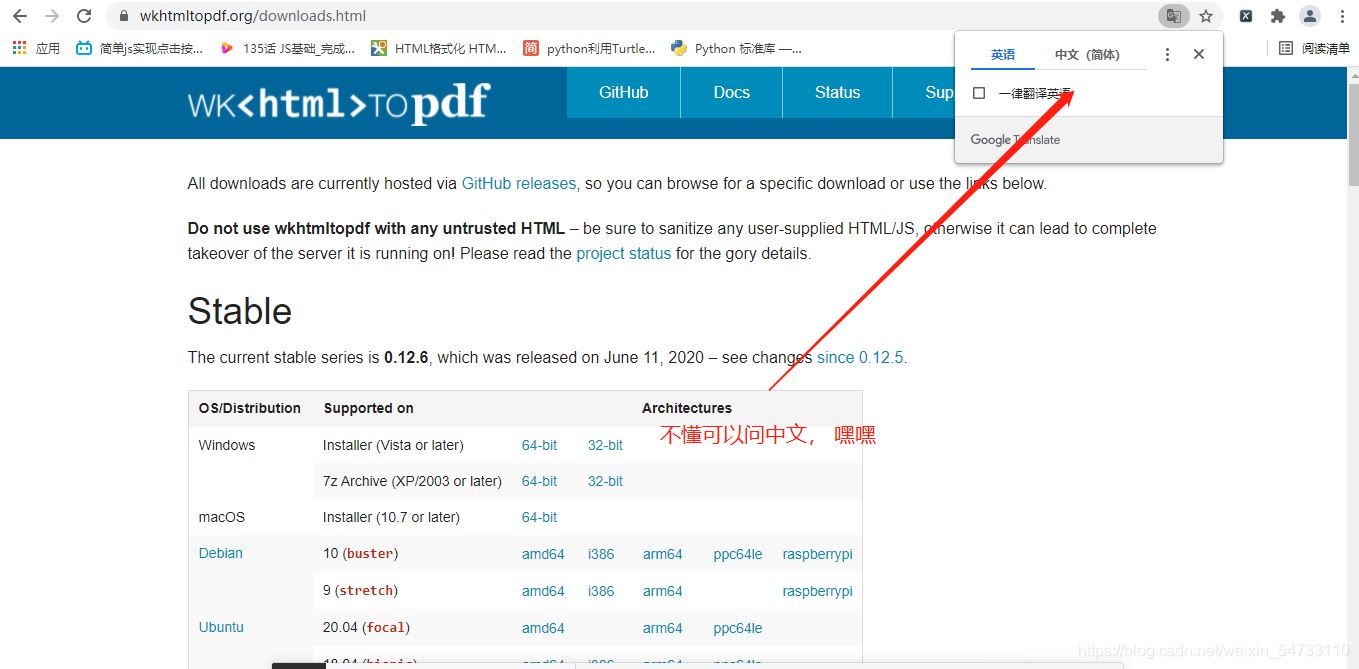1359x669 pixels.
Task: Bookmark the page via star icon
Action: click(1208, 16)
